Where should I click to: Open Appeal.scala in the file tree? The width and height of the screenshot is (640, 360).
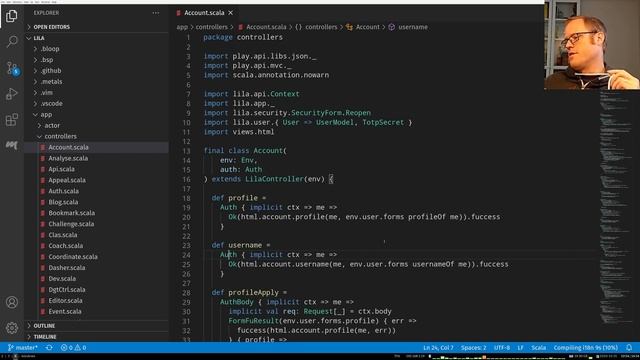[x=96, y=180]
